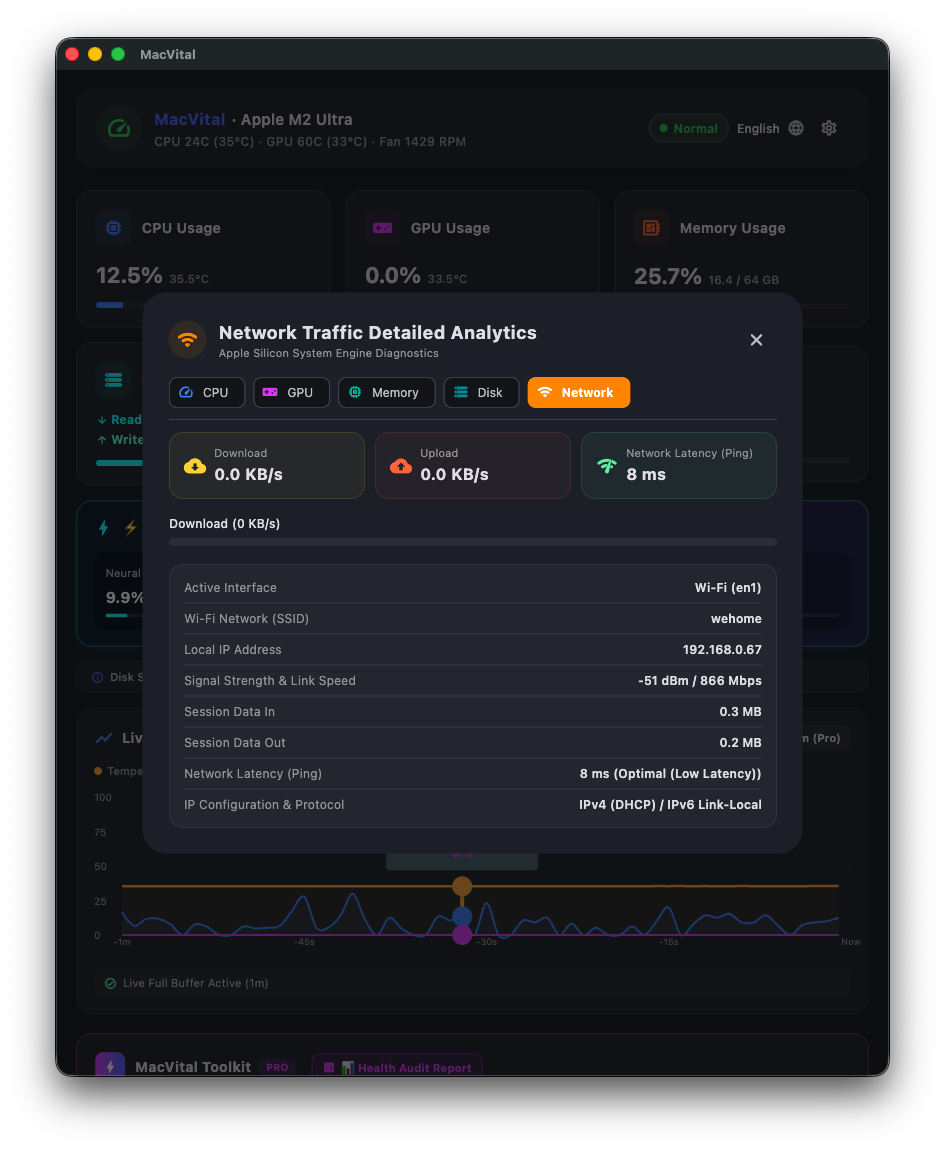945x1150 pixels.
Task: Click the Normal status badge
Action: coord(688,128)
